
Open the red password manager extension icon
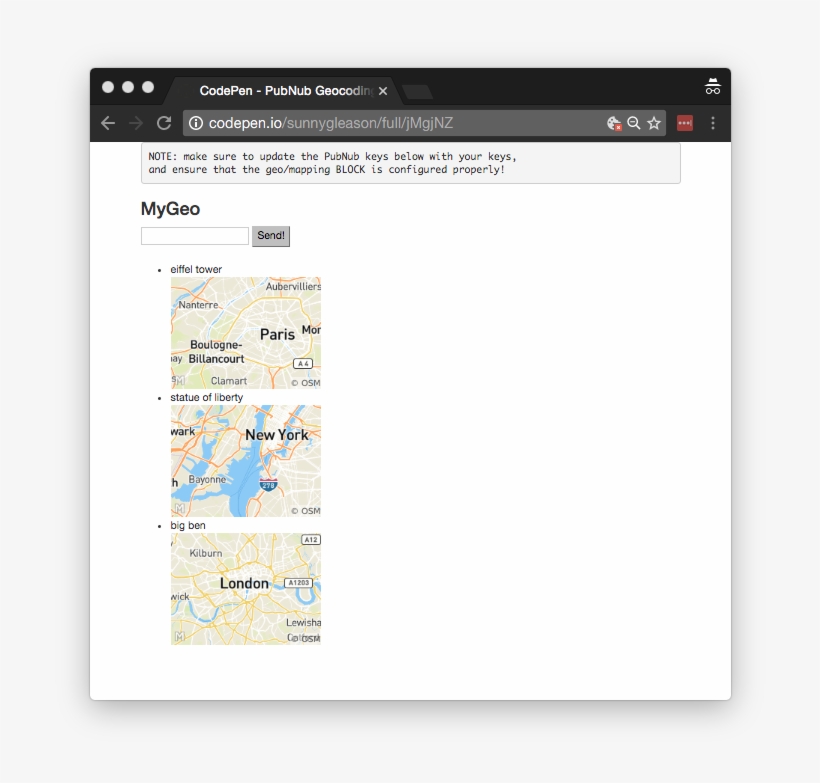pyautogui.click(x=685, y=122)
